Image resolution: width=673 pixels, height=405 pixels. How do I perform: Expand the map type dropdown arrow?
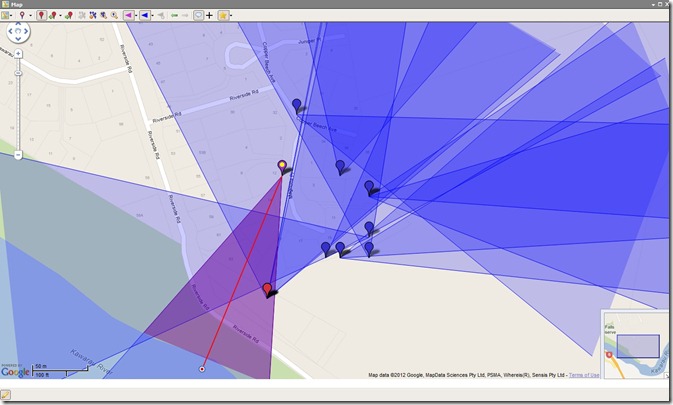(11, 15)
